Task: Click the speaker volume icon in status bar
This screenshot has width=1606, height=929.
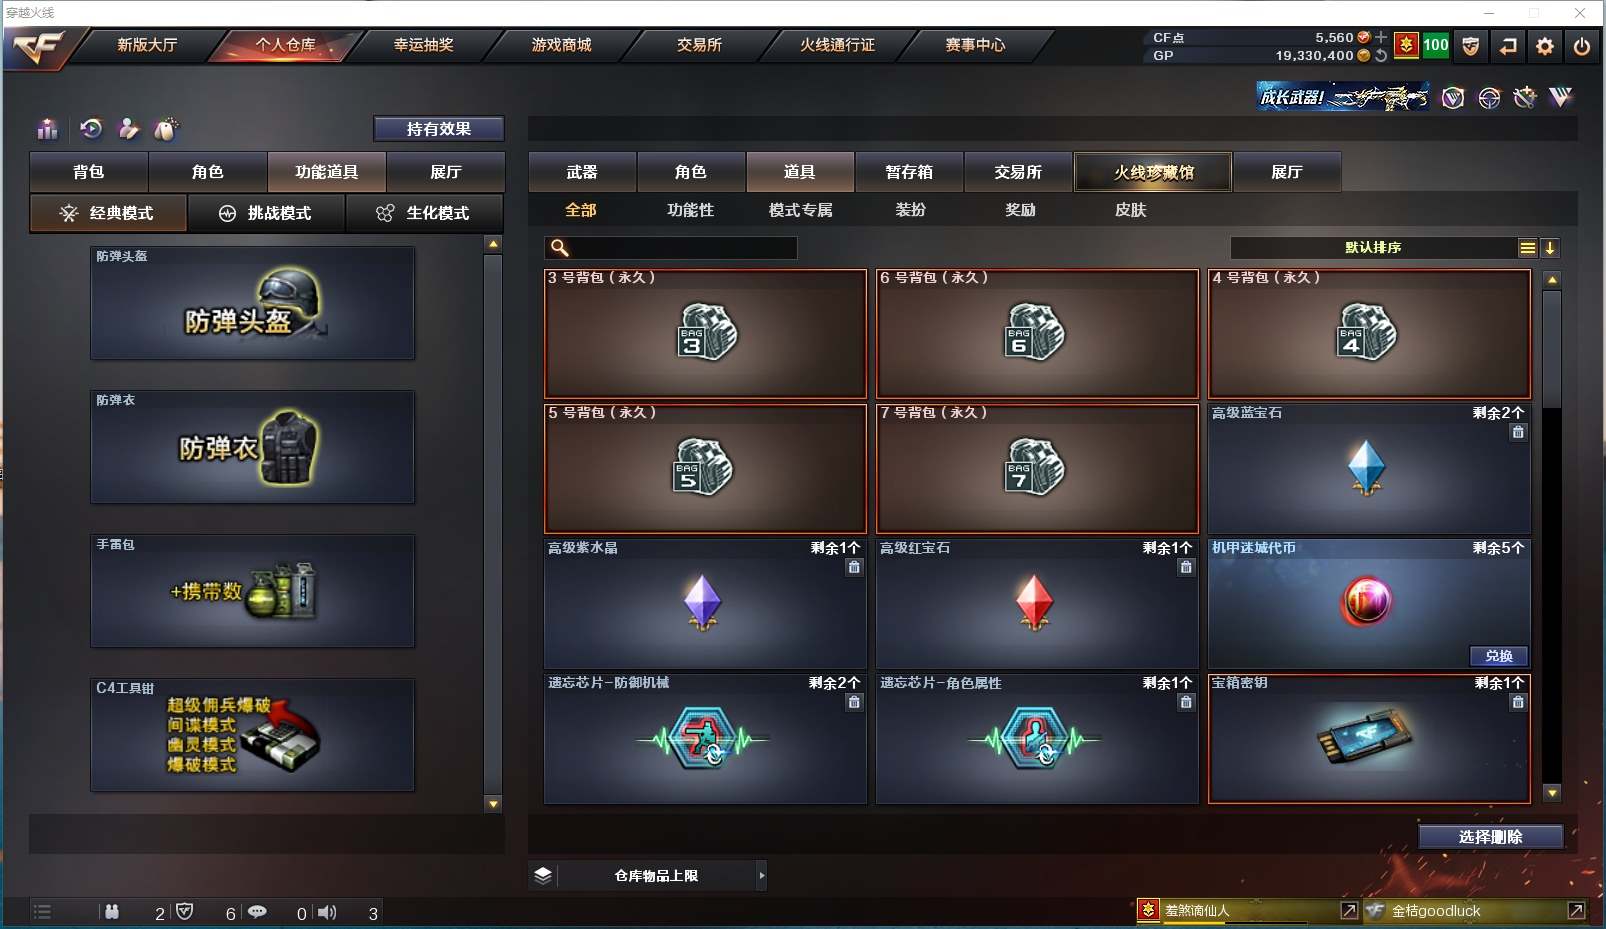Action: [x=327, y=912]
